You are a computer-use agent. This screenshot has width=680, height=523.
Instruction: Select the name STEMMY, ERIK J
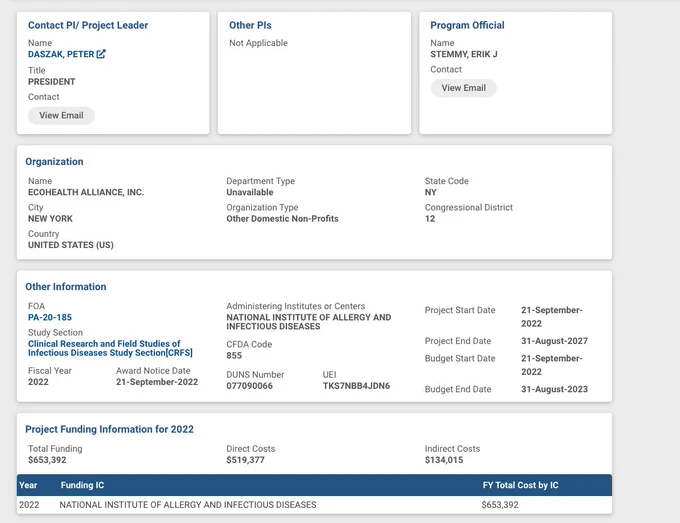464,54
